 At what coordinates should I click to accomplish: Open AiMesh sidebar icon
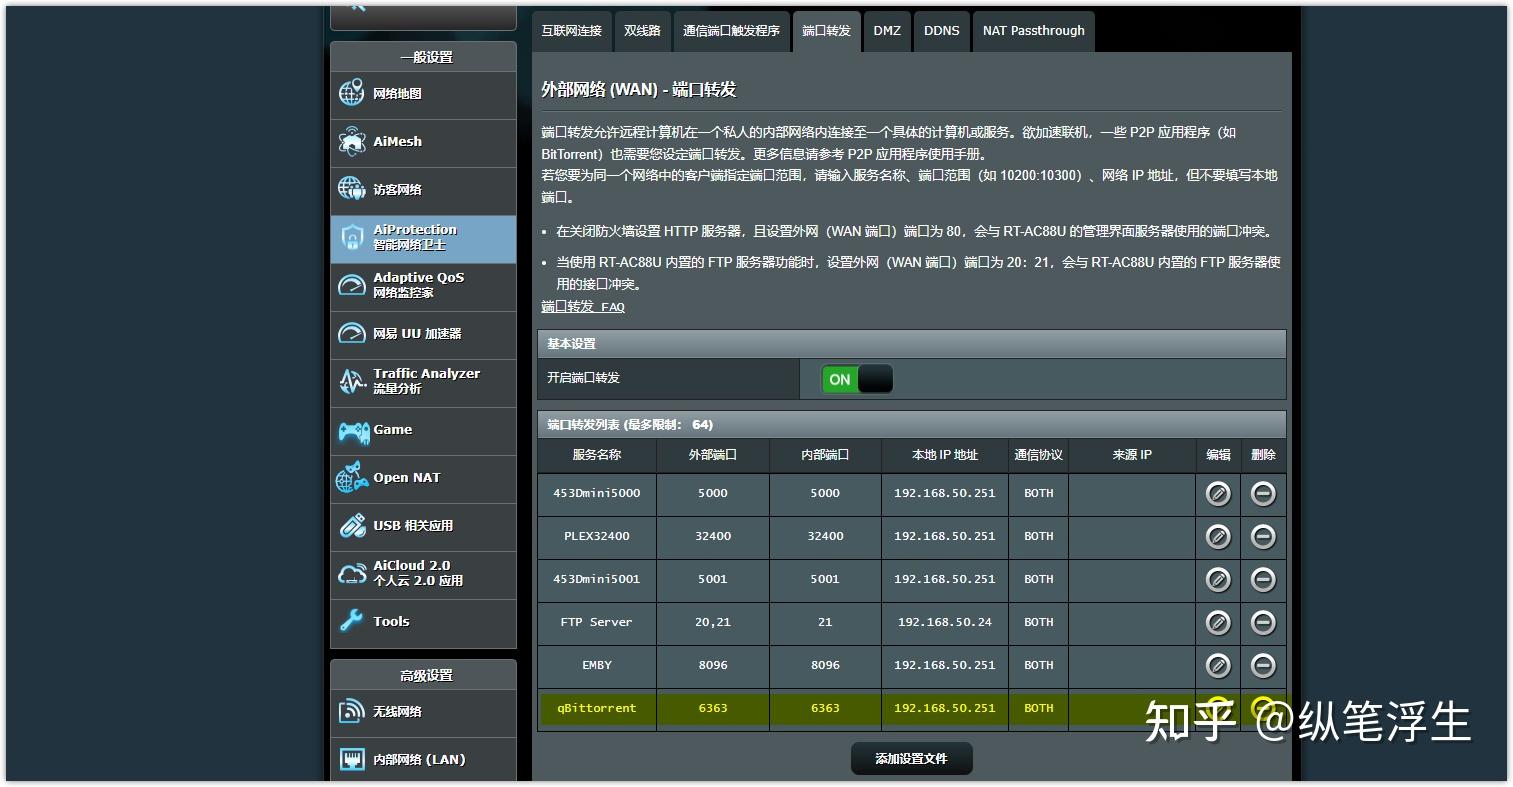tap(351, 141)
